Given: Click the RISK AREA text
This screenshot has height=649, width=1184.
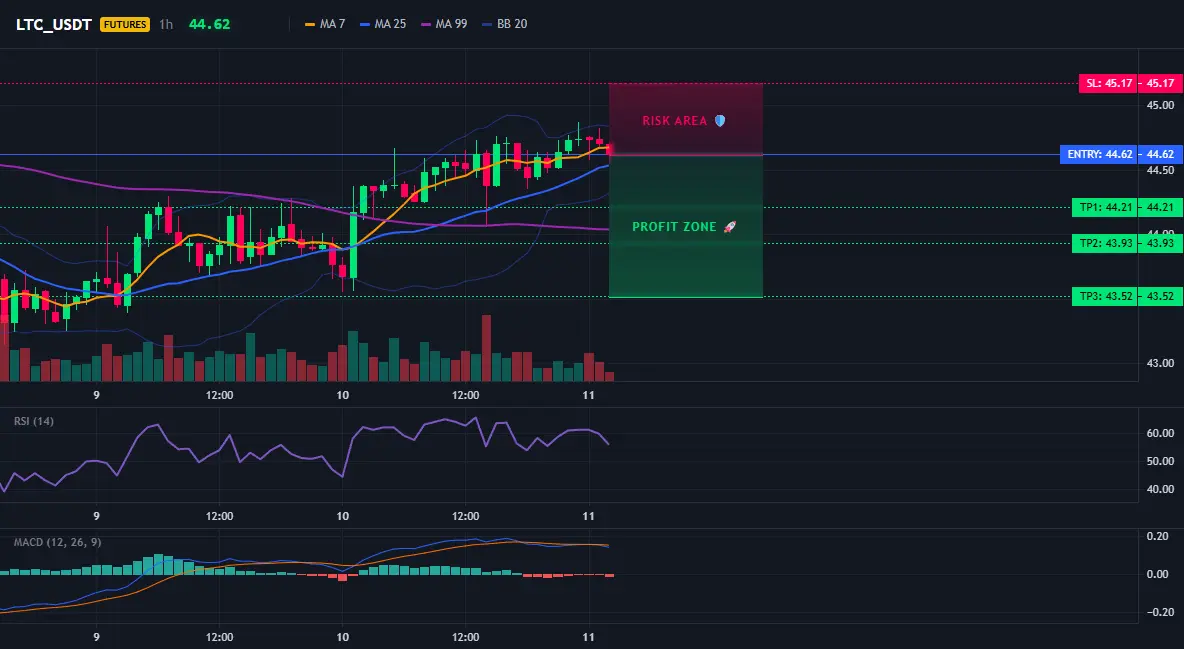Looking at the screenshot, I should coord(674,121).
